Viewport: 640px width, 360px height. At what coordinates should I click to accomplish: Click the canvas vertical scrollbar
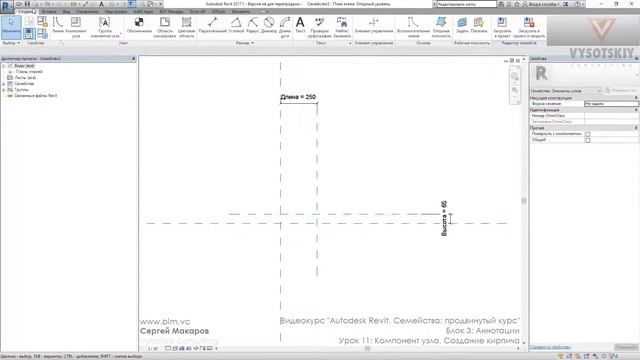524,200
